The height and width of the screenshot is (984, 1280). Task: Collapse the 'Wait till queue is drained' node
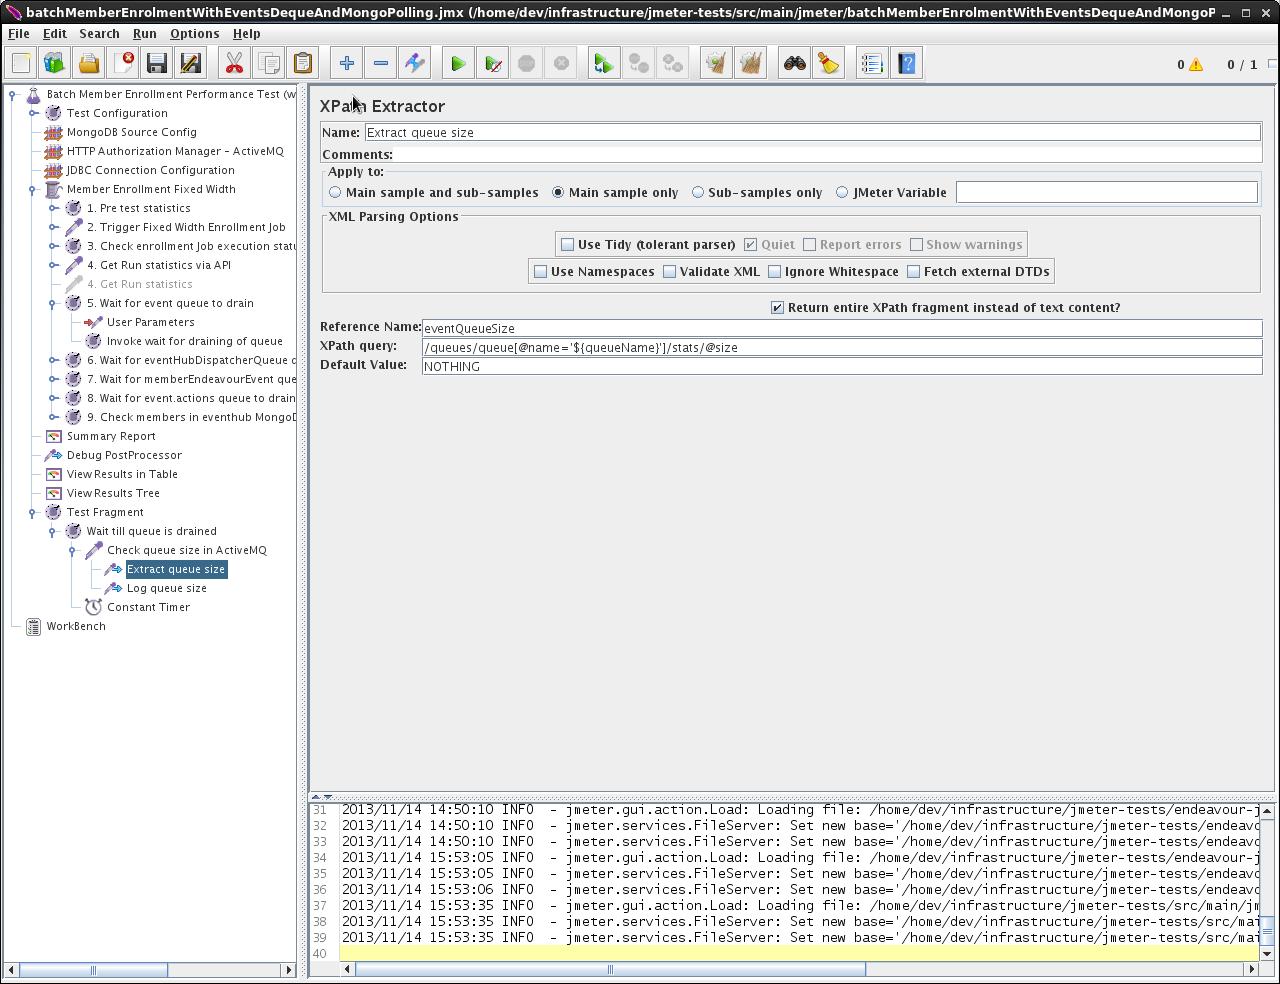[53, 532]
